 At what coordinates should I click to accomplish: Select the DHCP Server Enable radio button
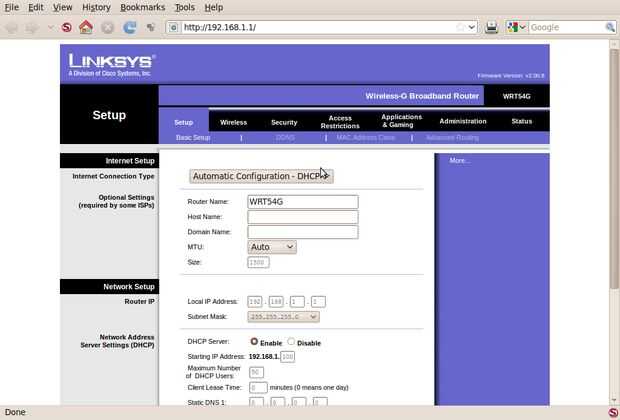[x=254, y=341]
